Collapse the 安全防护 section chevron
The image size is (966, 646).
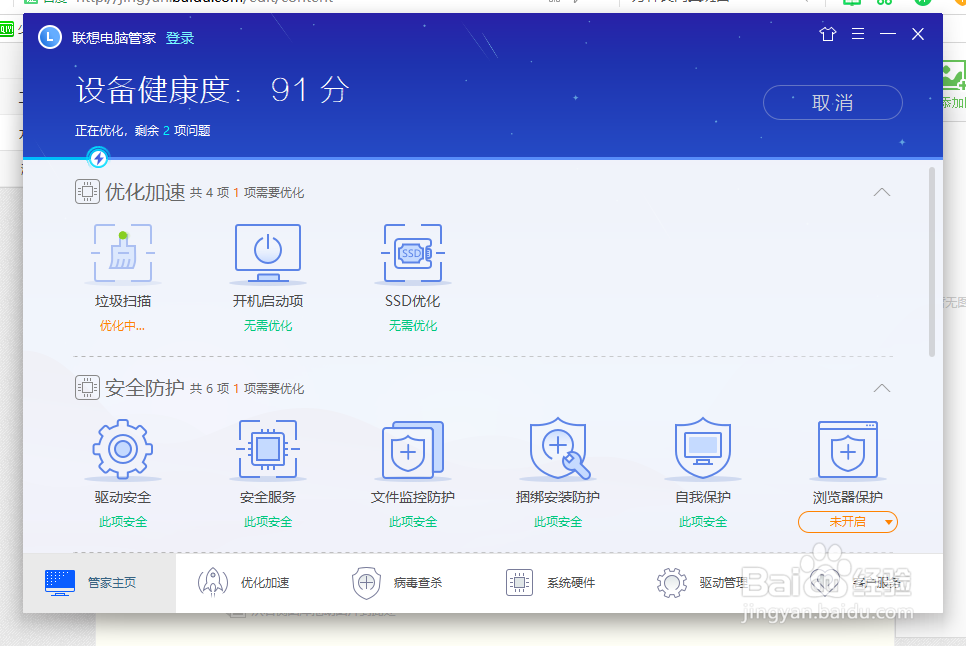pos(882,388)
